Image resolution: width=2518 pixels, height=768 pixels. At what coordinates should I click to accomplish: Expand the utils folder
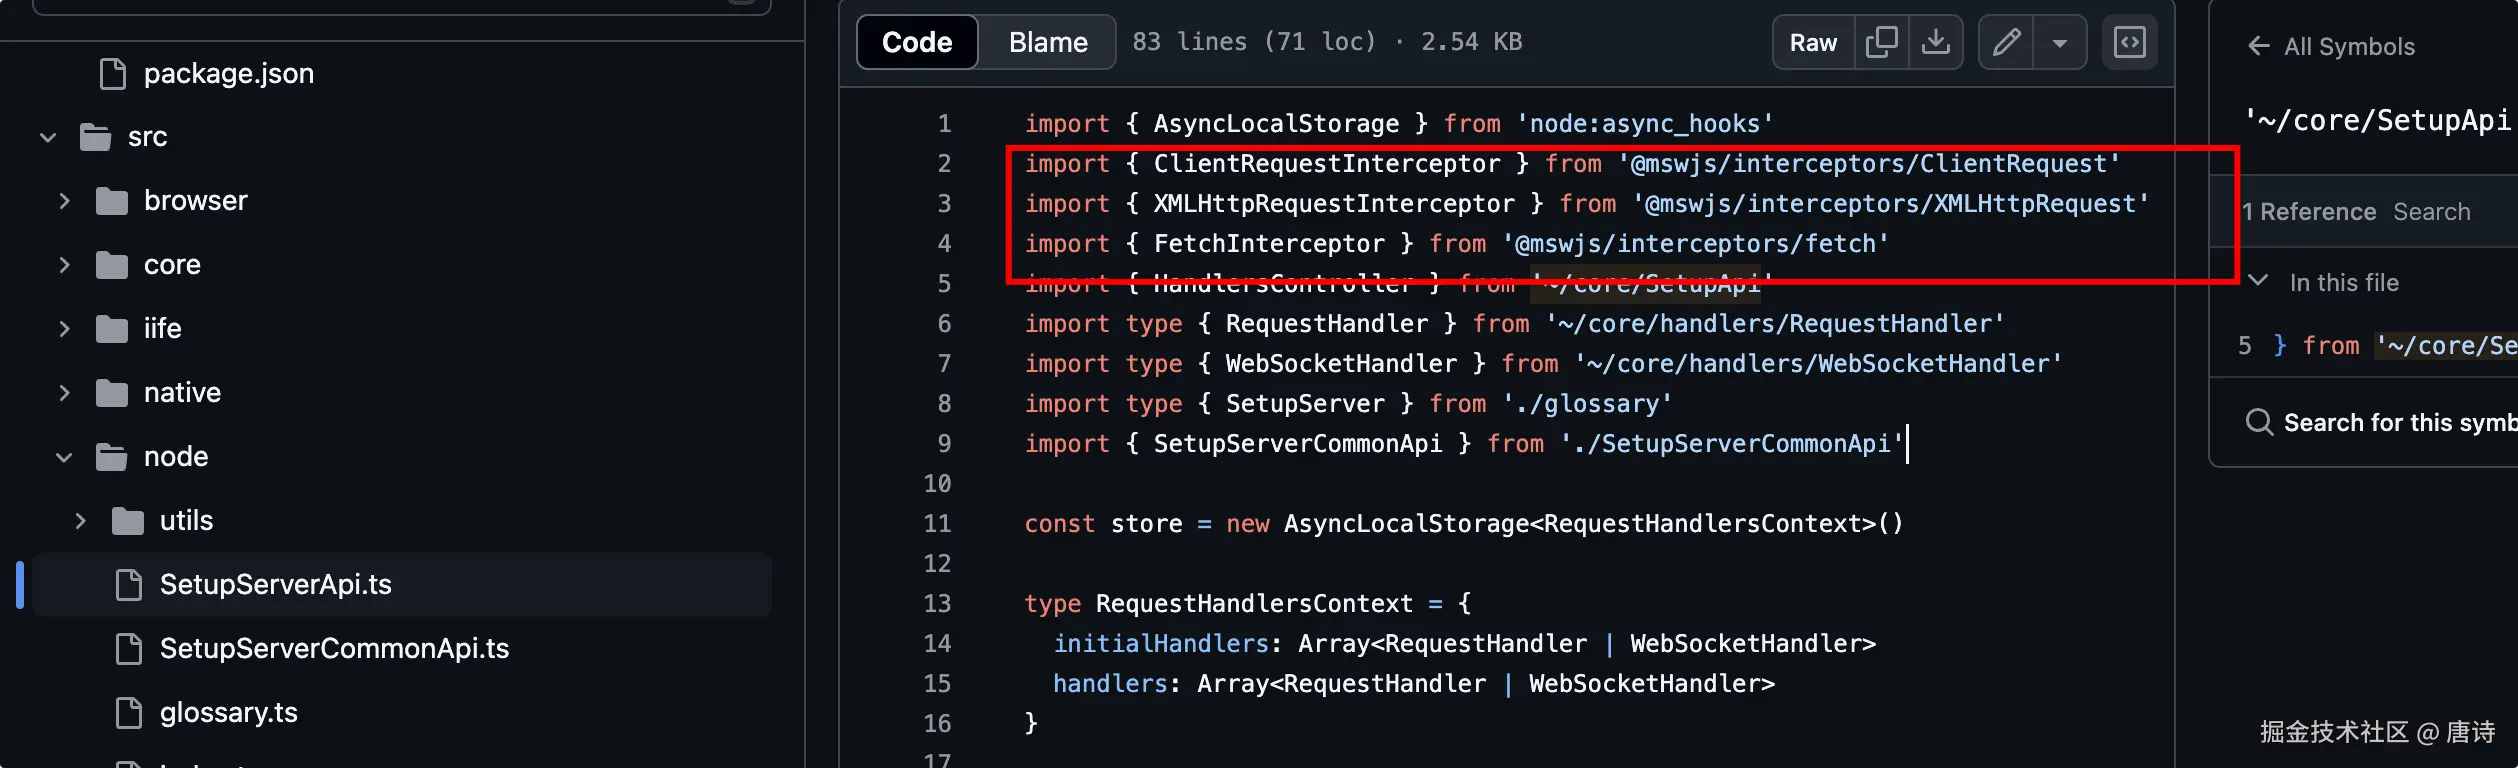tap(81, 521)
